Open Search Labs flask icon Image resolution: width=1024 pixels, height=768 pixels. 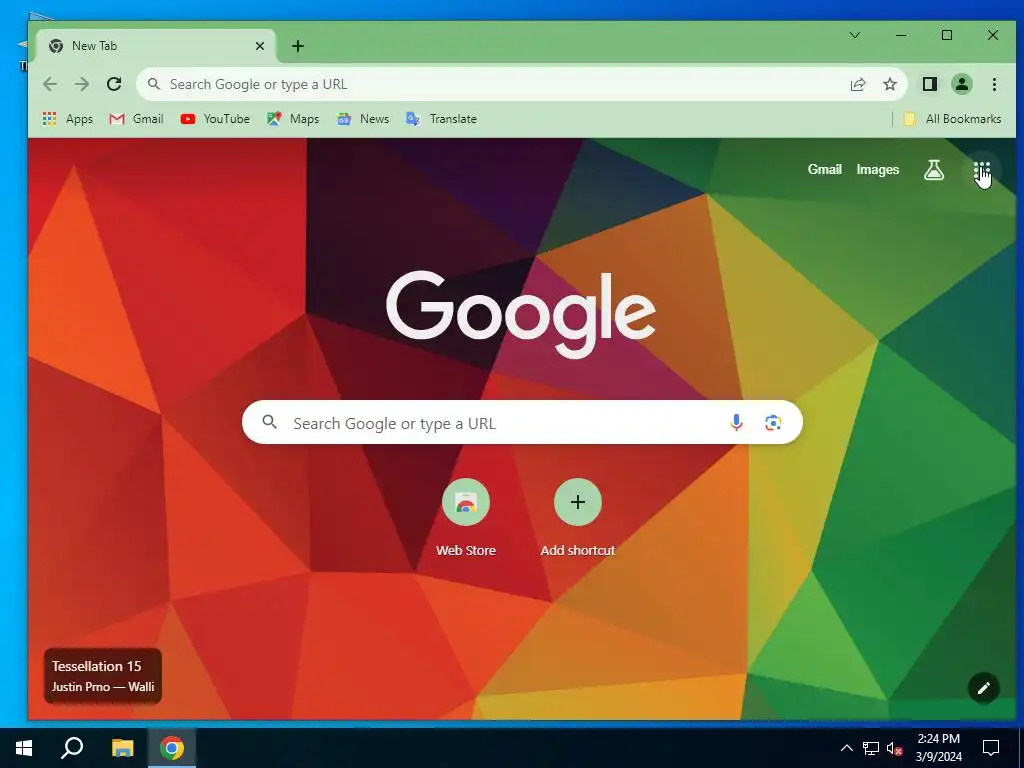(934, 170)
